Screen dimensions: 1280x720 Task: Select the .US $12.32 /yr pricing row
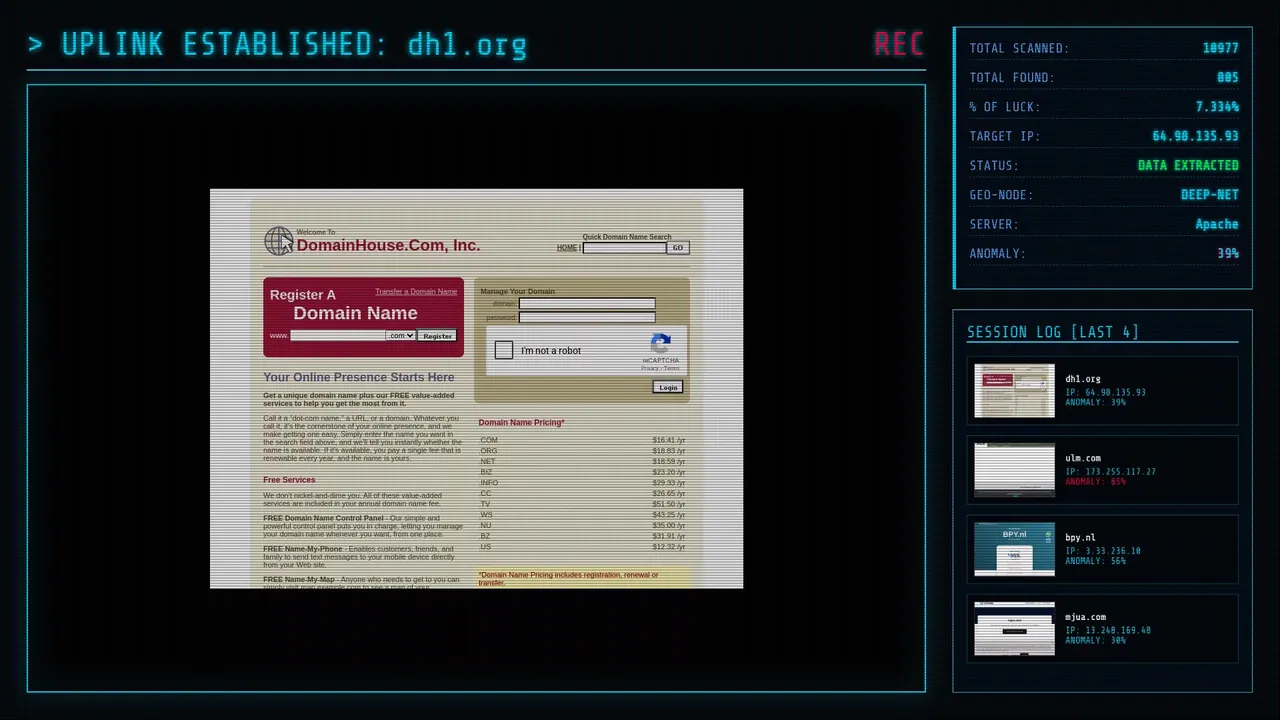point(582,547)
